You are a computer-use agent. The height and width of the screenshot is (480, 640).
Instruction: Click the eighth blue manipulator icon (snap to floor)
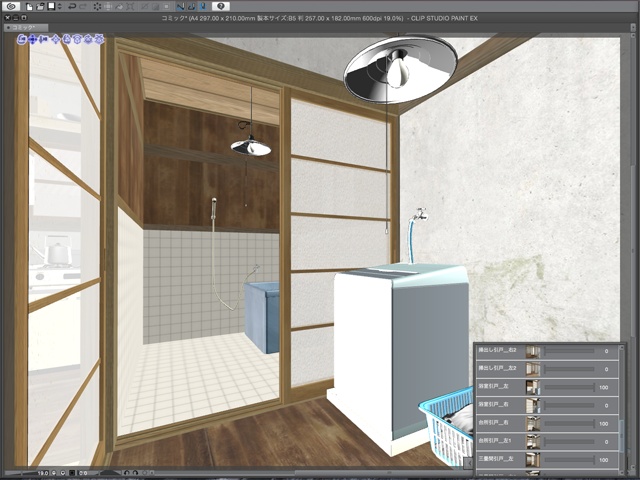[x=99, y=39]
